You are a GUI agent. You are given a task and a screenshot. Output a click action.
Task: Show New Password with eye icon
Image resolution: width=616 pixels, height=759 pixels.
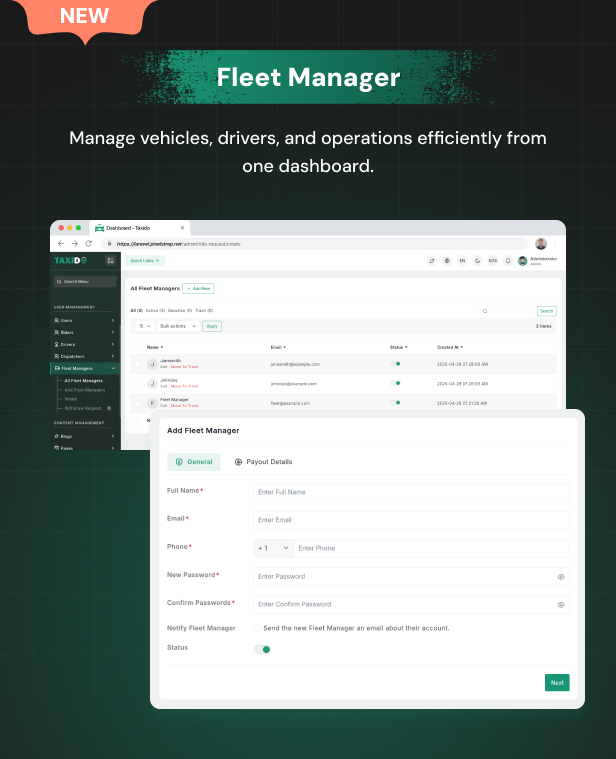[561, 577]
